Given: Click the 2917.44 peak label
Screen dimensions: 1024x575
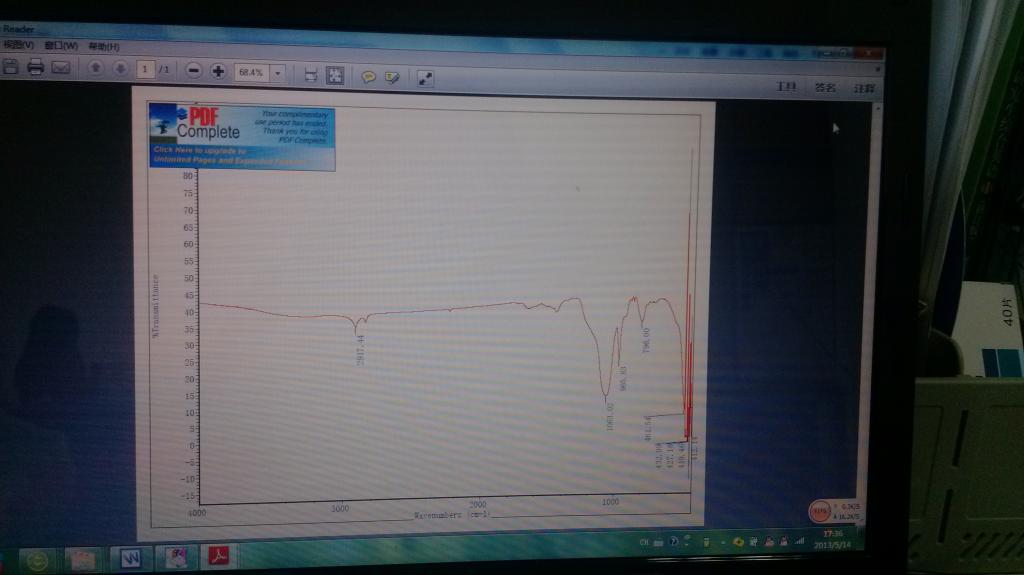Looking at the screenshot, I should 361,350.
